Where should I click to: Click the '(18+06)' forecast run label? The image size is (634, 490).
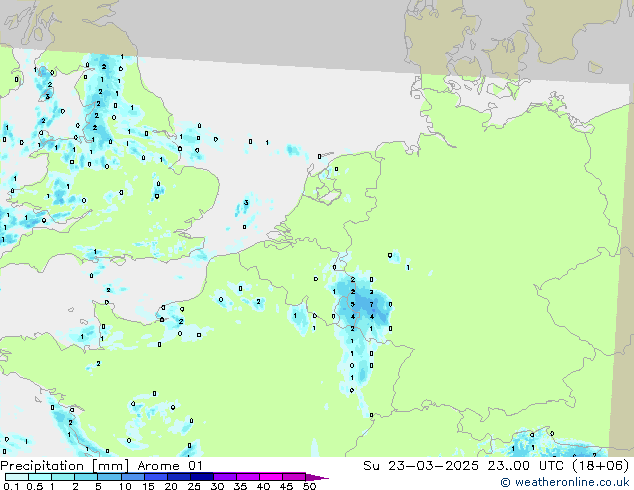pyautogui.click(x=600, y=466)
